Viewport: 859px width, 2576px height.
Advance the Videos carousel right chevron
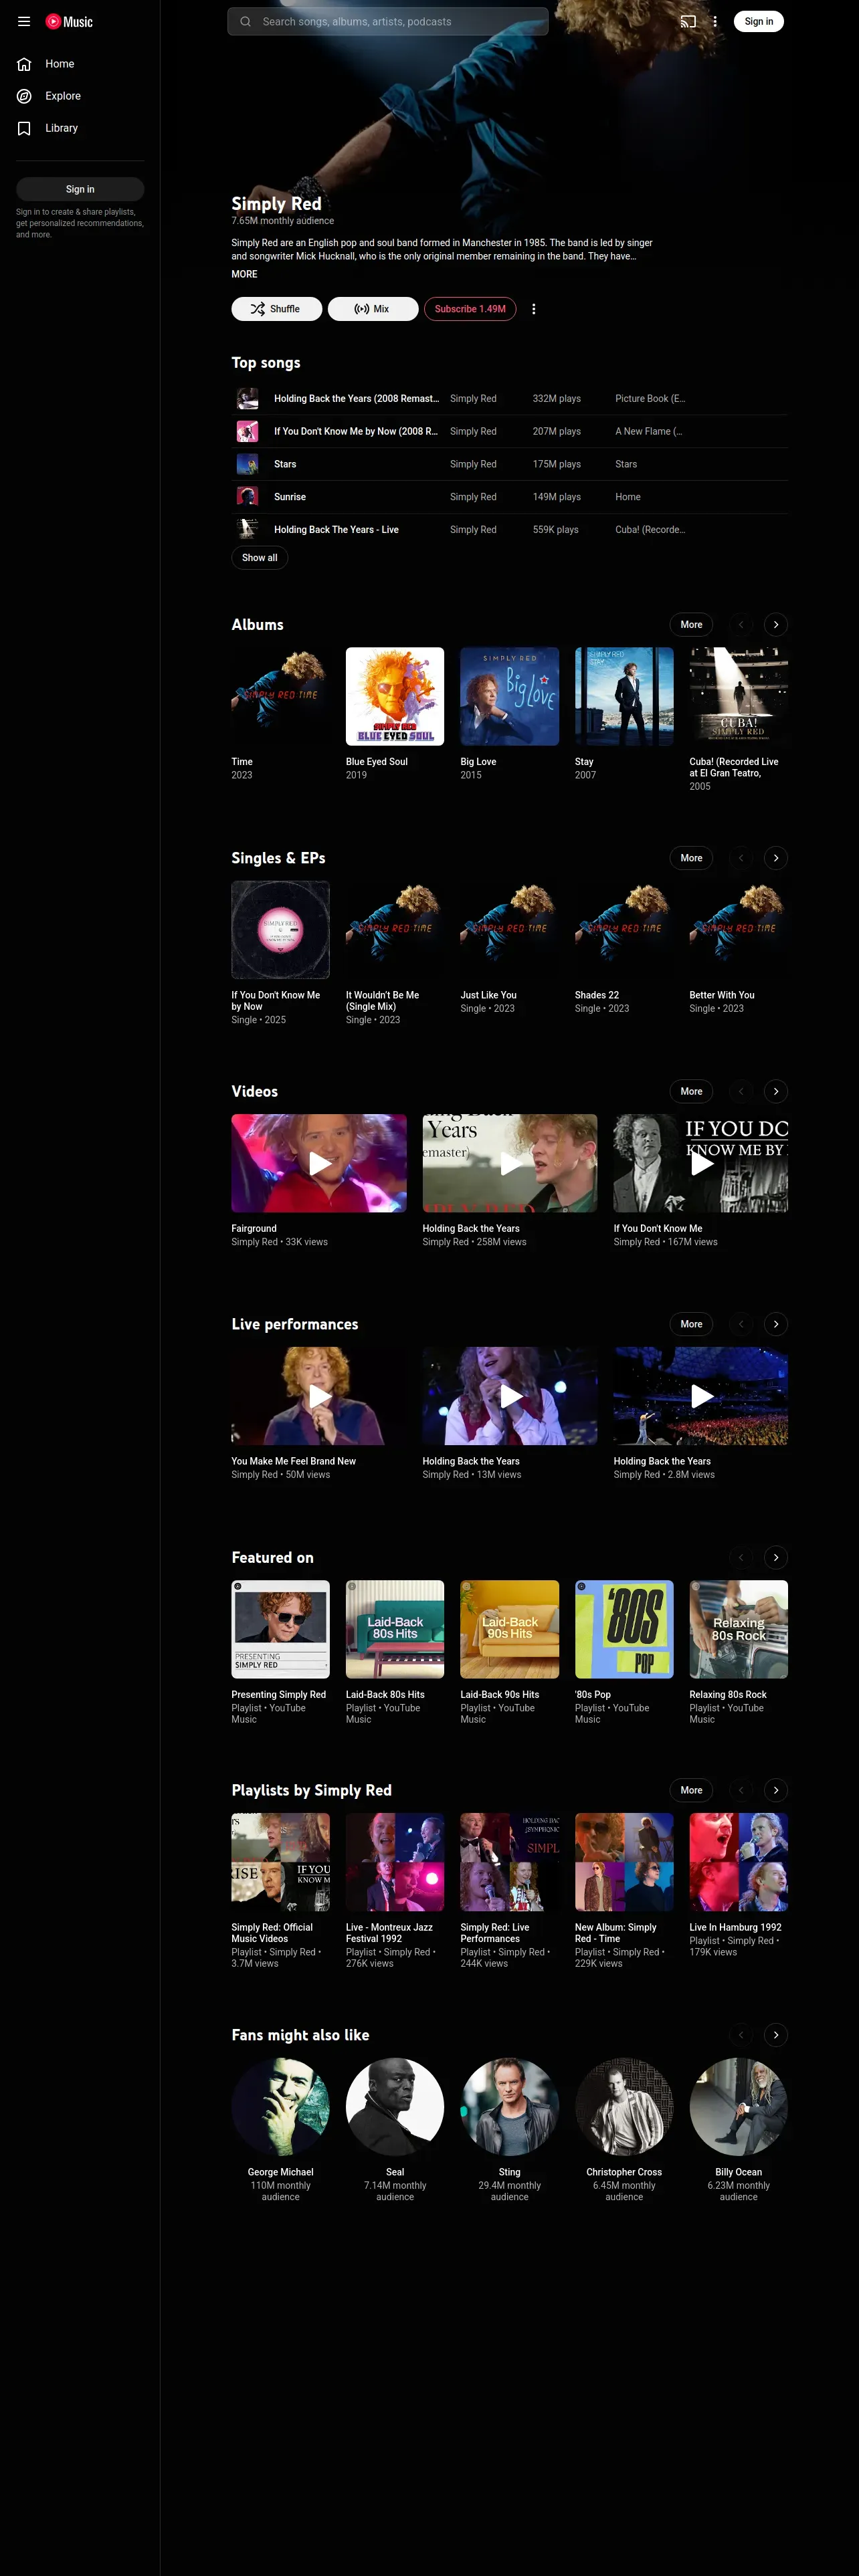tap(776, 1091)
